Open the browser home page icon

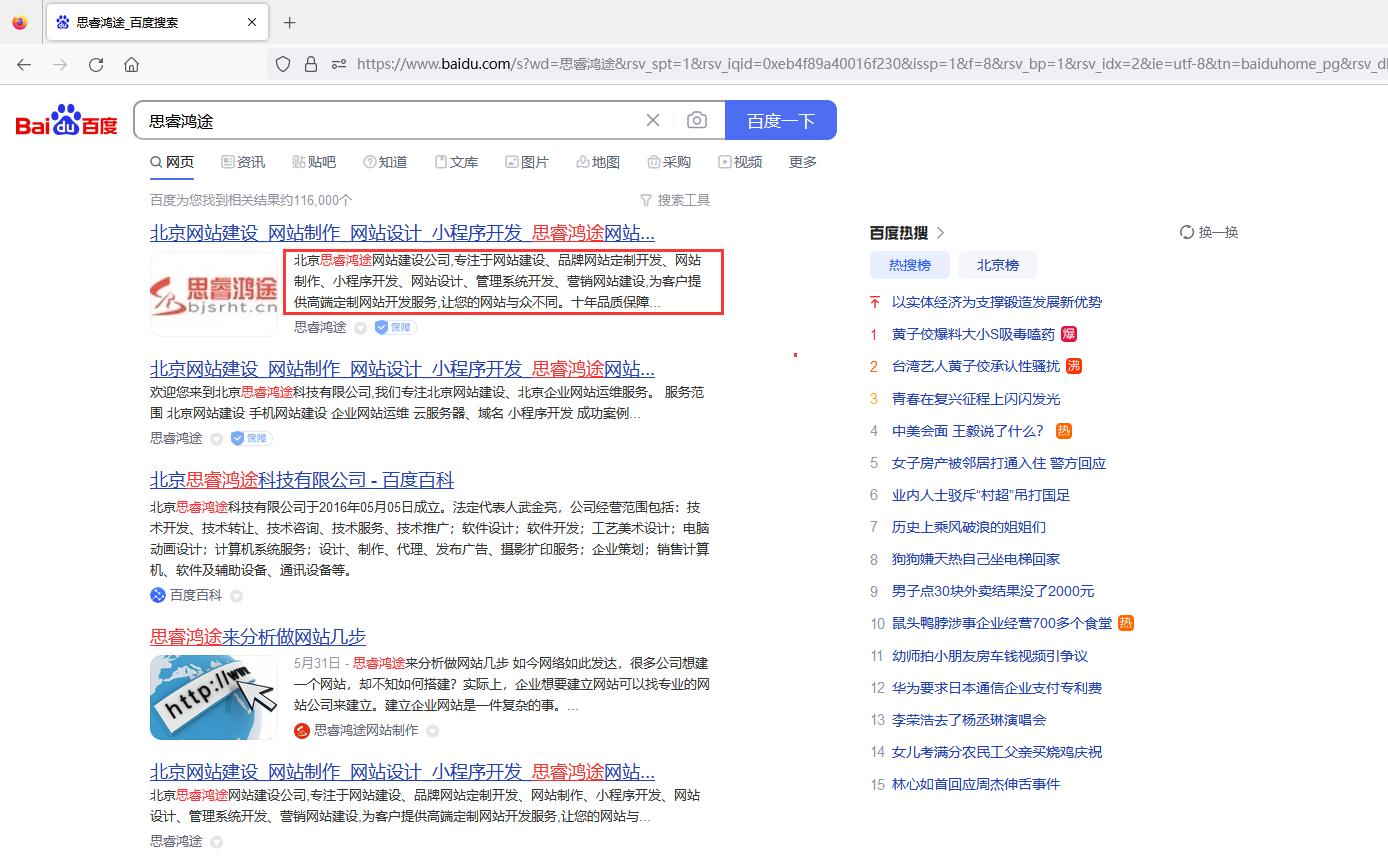pos(131,62)
